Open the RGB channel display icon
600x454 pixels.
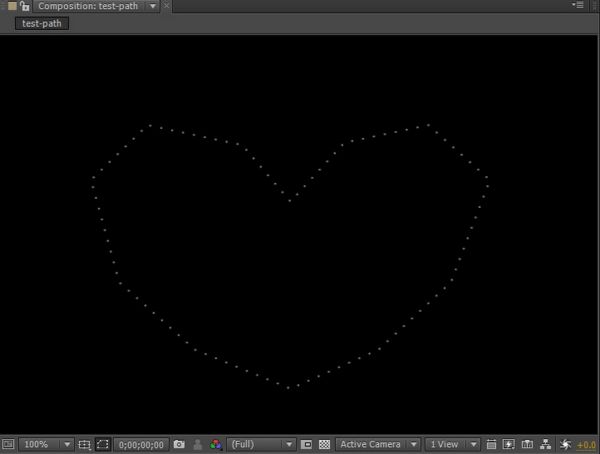tap(216, 444)
